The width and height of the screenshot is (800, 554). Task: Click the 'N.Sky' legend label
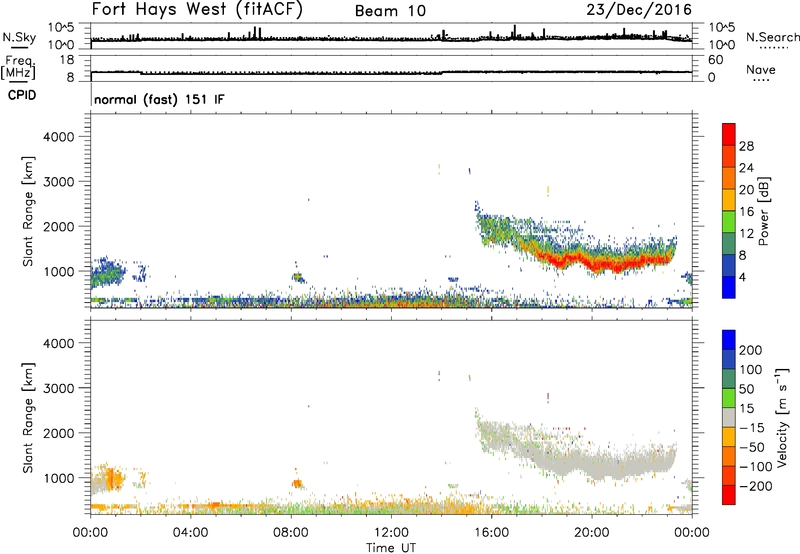(x=19, y=37)
